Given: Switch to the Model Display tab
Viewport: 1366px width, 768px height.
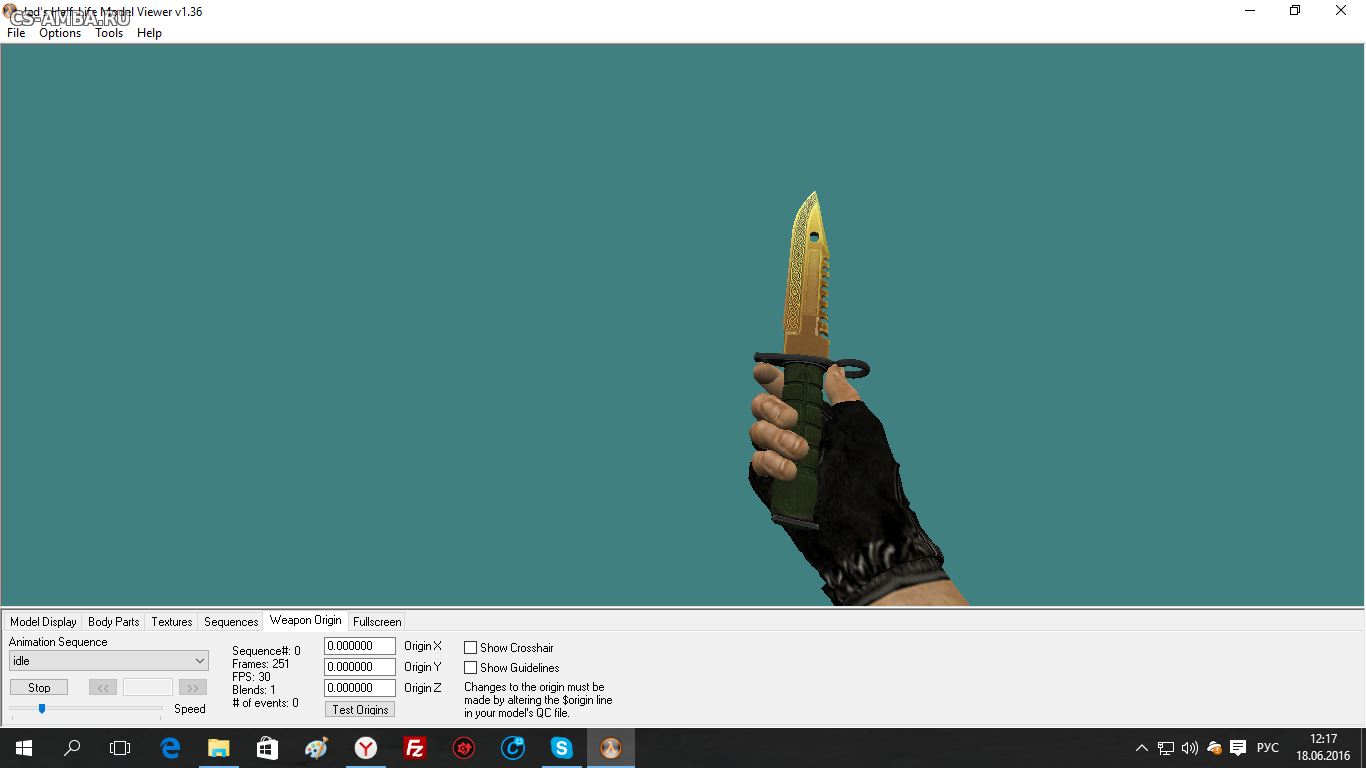Looking at the screenshot, I should pyautogui.click(x=43, y=622).
